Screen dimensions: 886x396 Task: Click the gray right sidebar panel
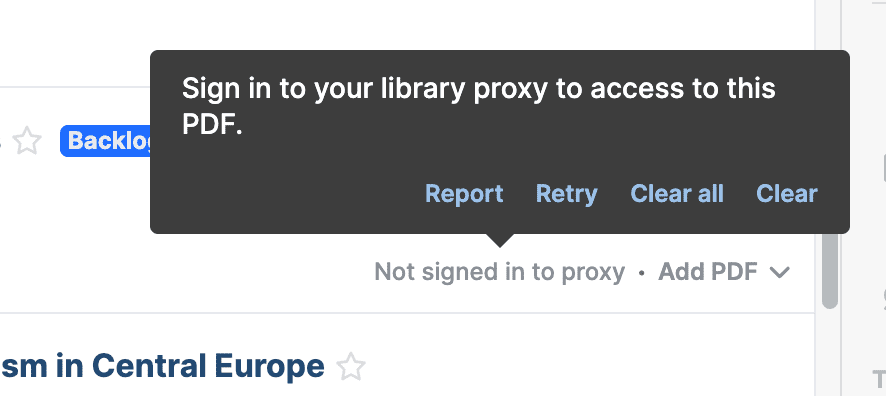(x=863, y=198)
